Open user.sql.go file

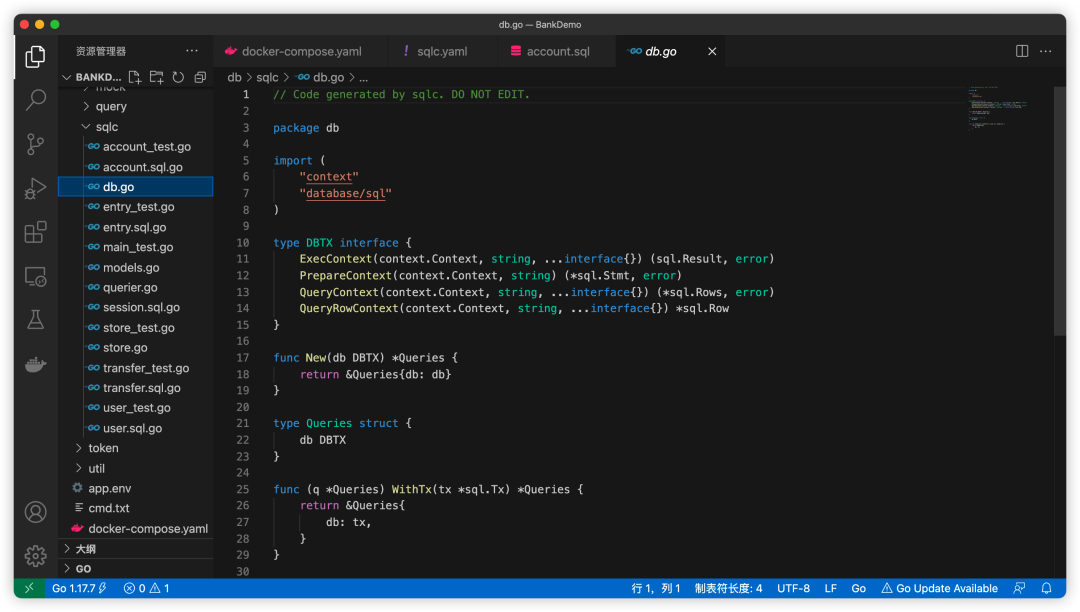click(x=136, y=428)
